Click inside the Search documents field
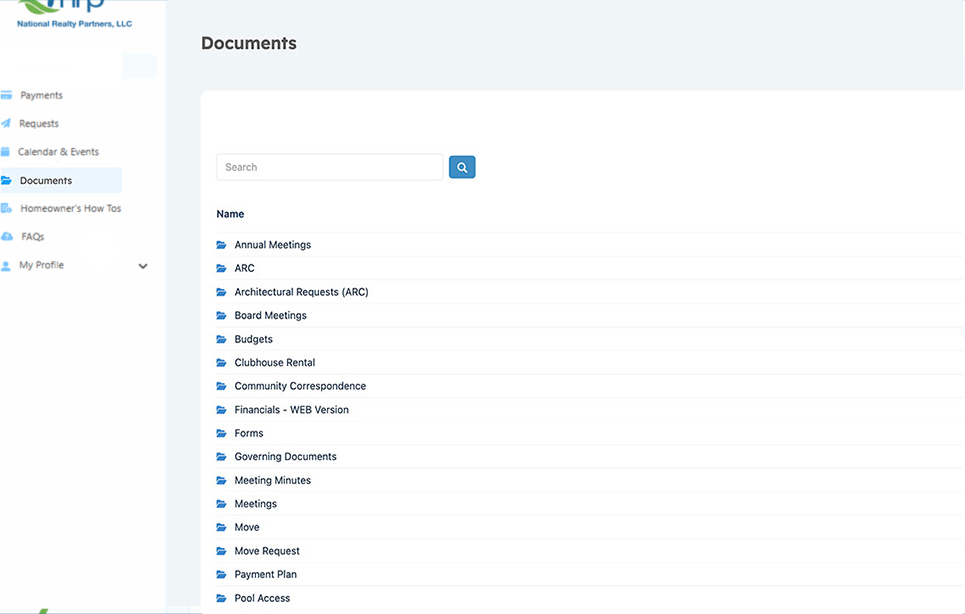Screen dimensions: 965x614 [330, 166]
